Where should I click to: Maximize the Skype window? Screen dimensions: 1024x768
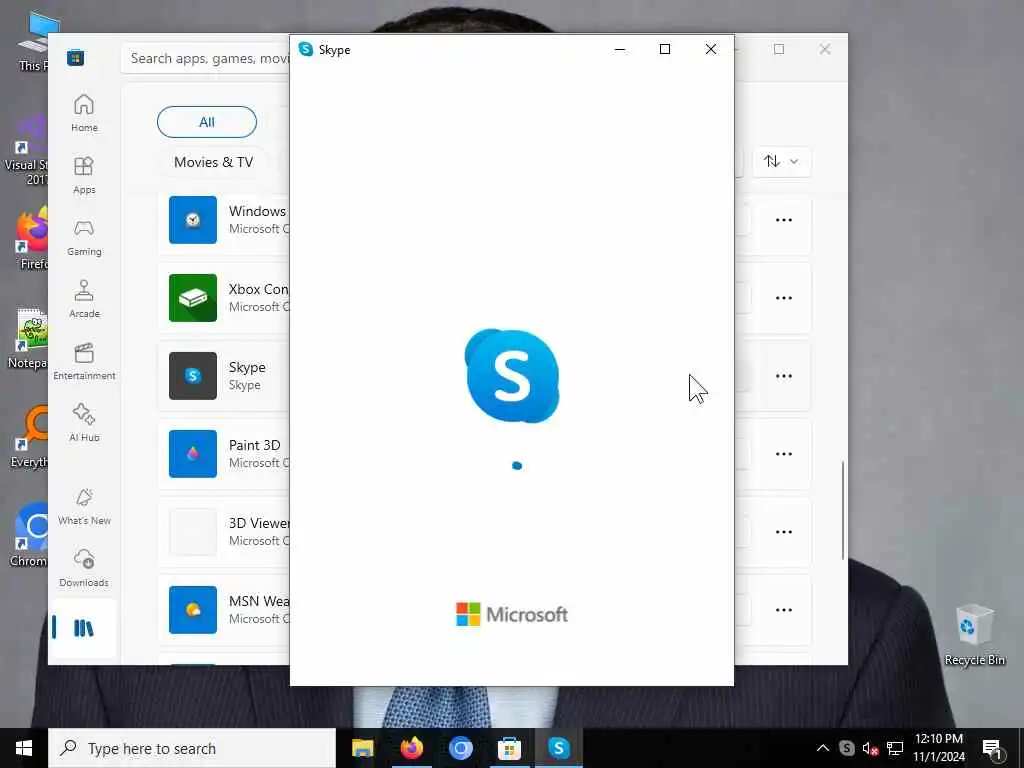(x=665, y=49)
